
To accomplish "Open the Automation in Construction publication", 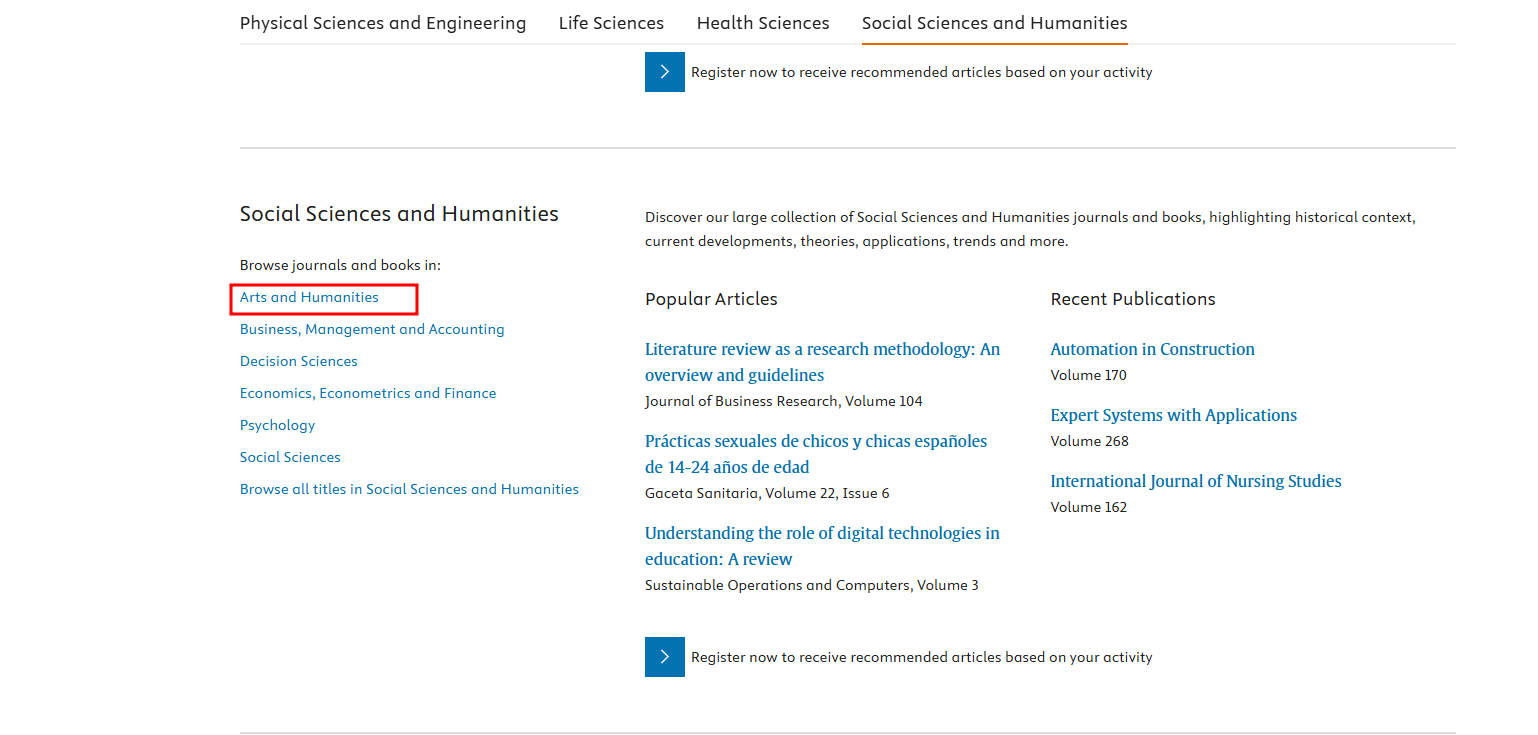I will pyautogui.click(x=1152, y=349).
